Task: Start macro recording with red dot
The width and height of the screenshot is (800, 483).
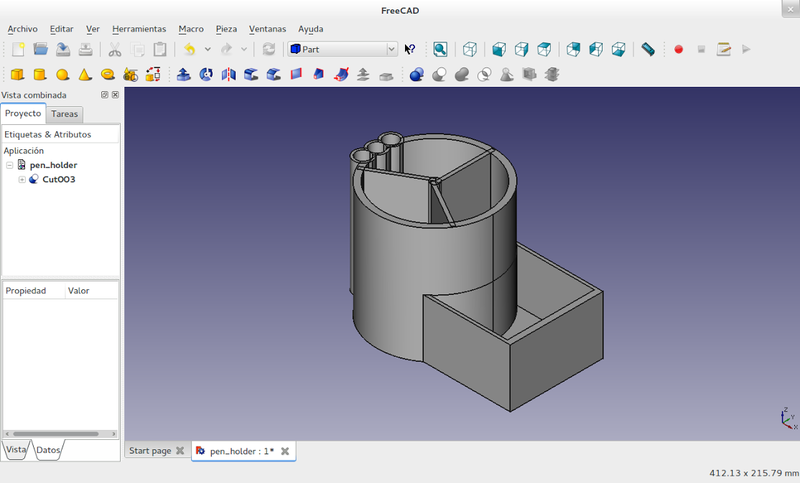Action: (x=678, y=49)
